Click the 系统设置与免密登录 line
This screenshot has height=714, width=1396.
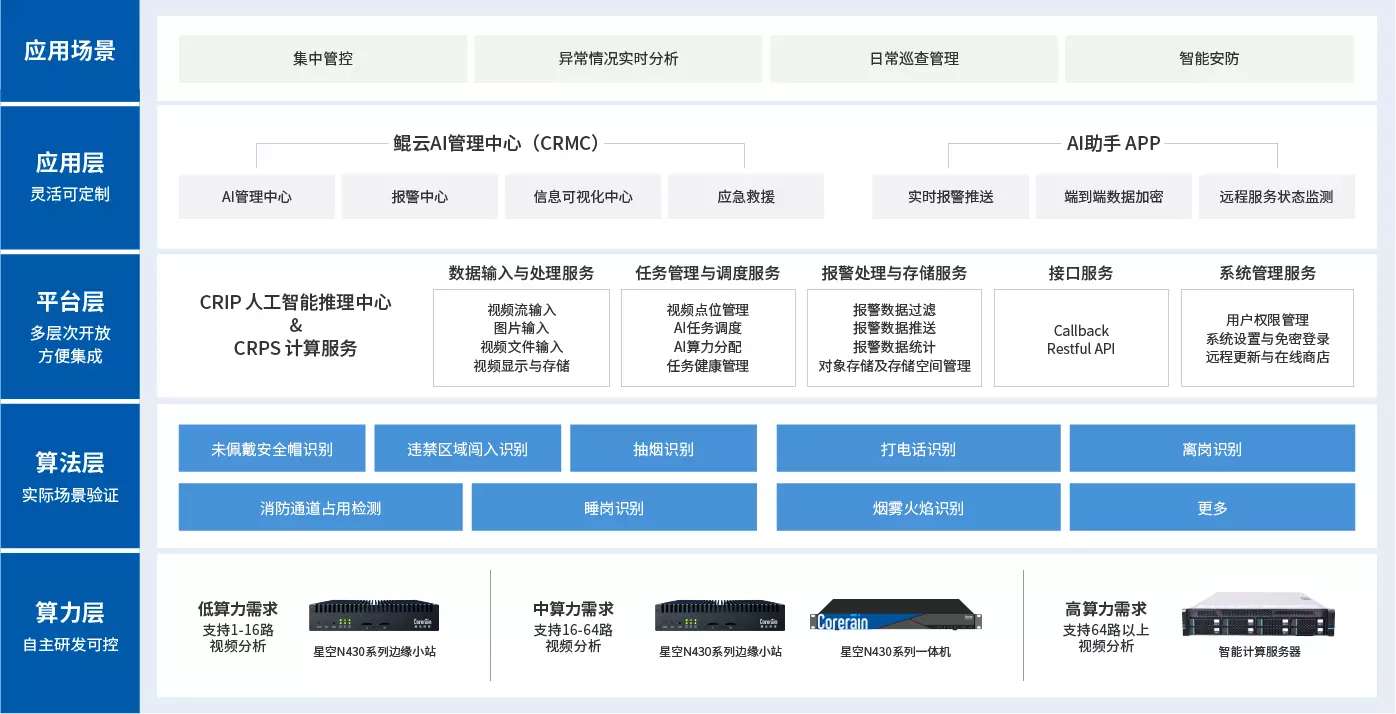pyautogui.click(x=1267, y=339)
